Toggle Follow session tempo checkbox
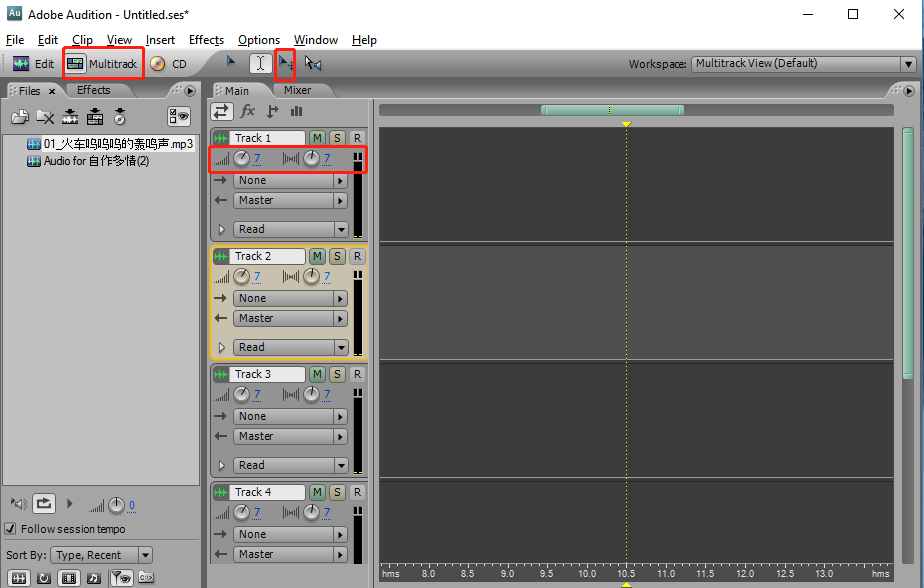The height and width of the screenshot is (588, 924). tap(11, 528)
